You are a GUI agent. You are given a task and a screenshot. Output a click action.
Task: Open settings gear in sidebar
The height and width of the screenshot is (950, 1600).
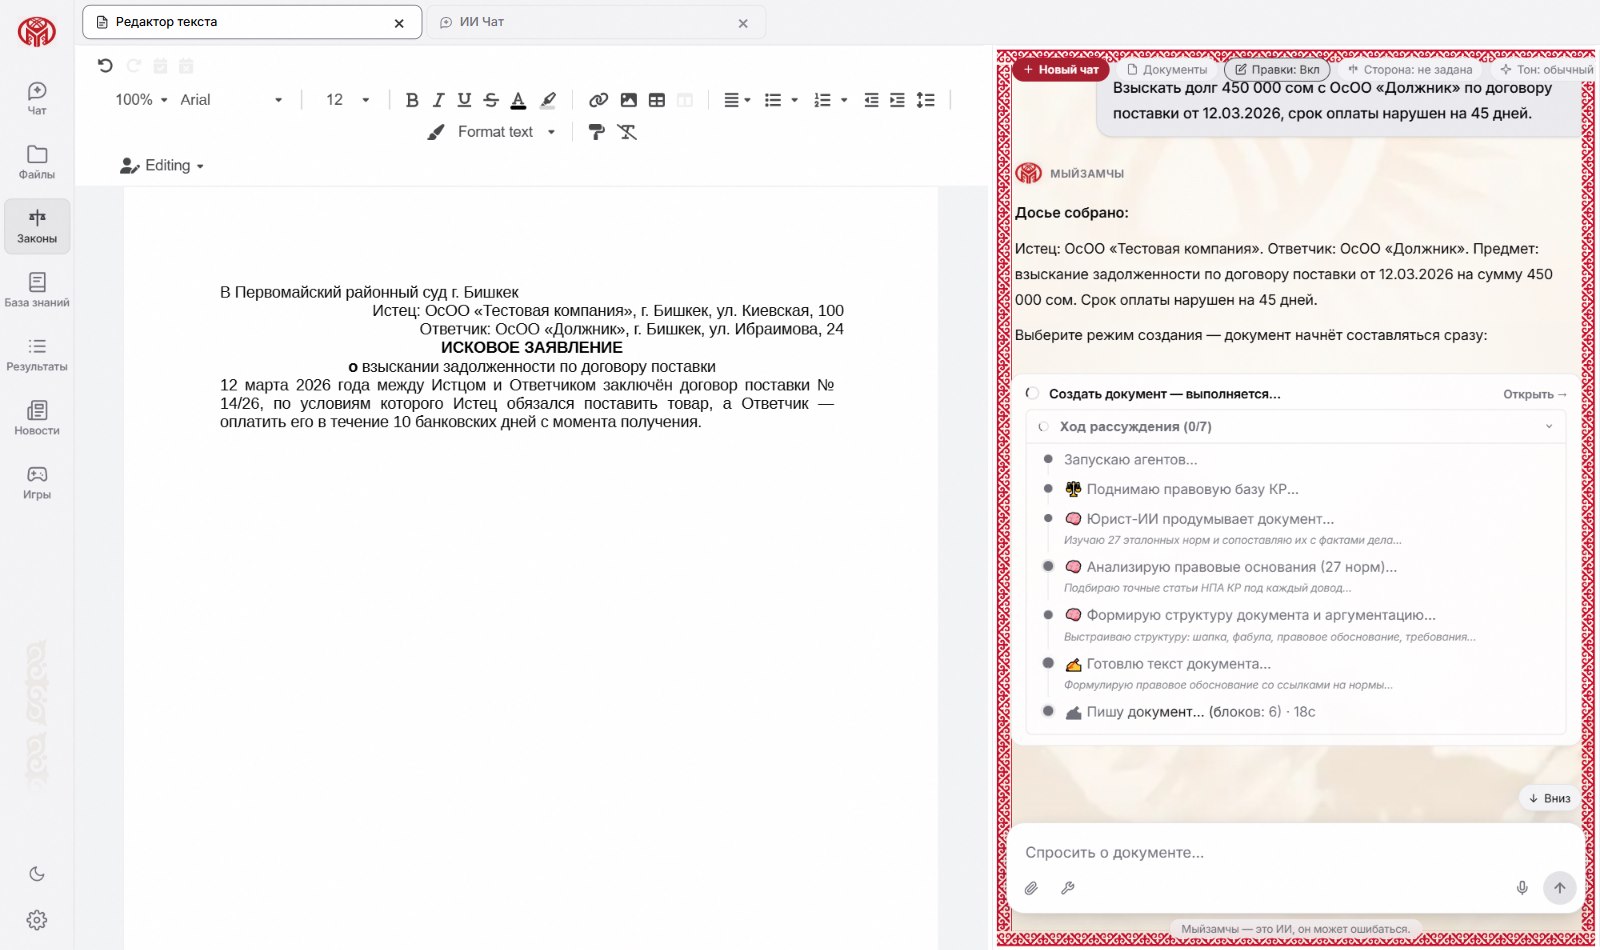click(37, 920)
